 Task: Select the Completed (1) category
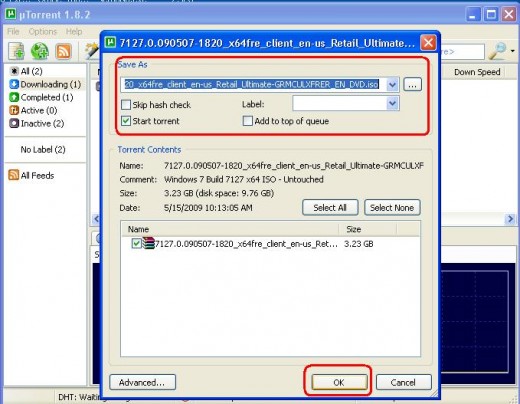point(41,97)
